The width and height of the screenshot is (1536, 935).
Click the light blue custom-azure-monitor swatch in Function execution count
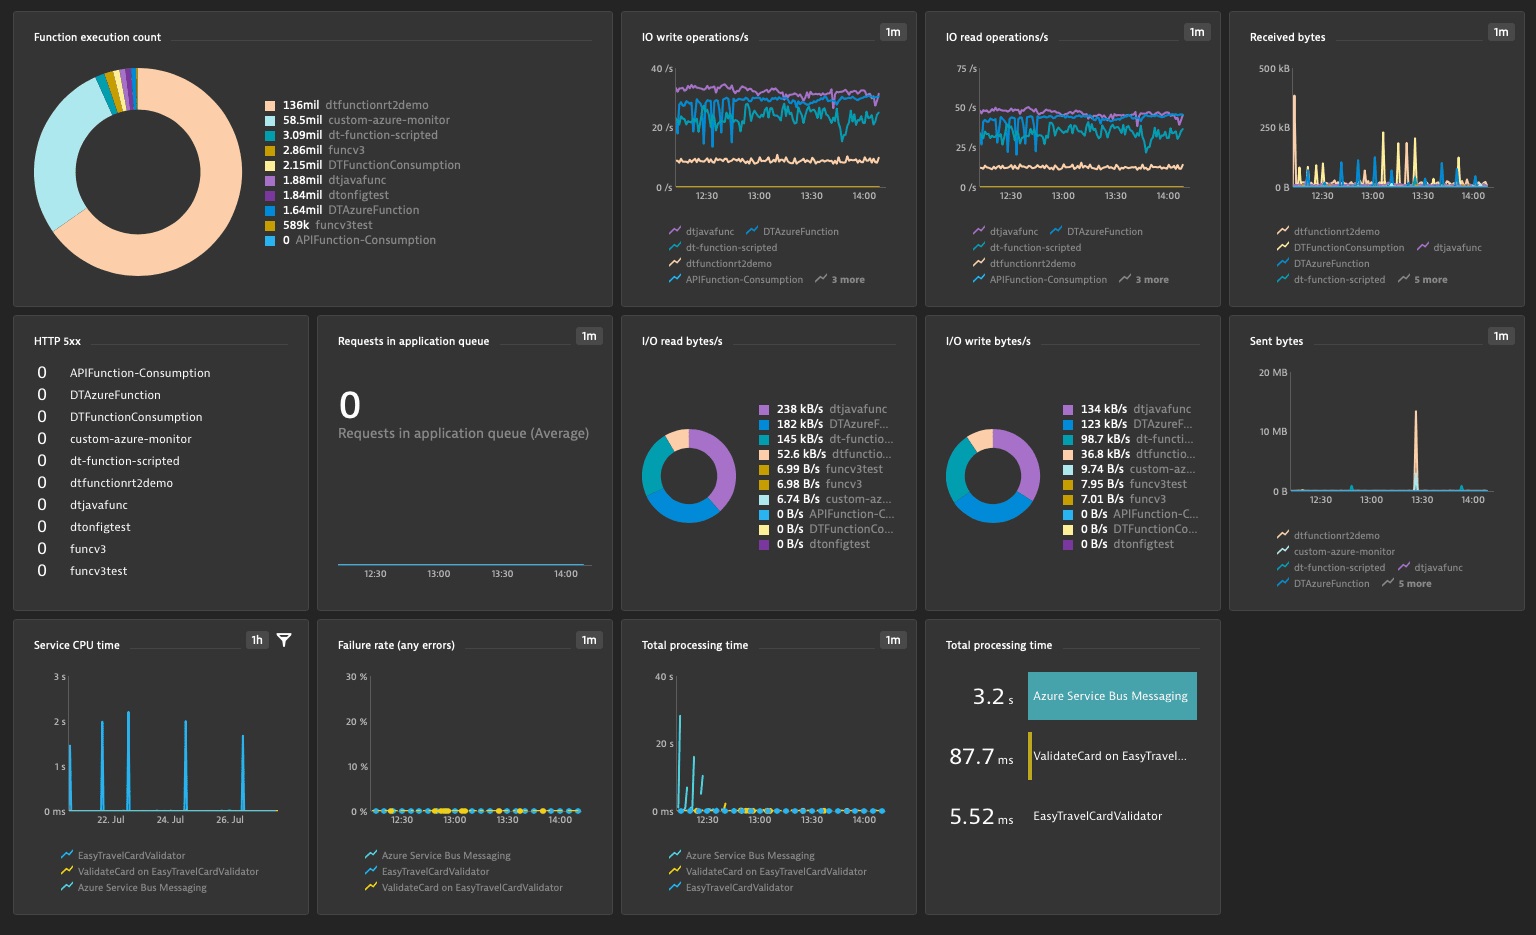270,120
